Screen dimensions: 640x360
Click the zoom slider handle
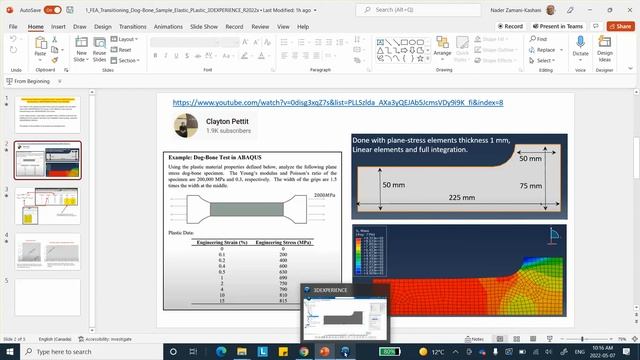pos(582,339)
